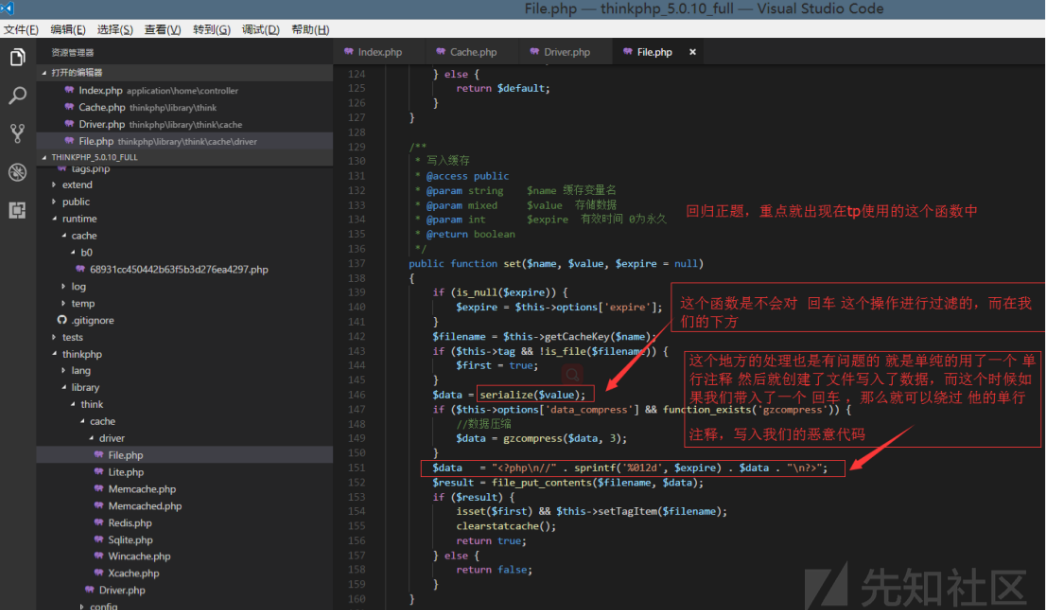Click clearstatcache() on line 155
Screen dimensions: 1046x610
coord(506,526)
